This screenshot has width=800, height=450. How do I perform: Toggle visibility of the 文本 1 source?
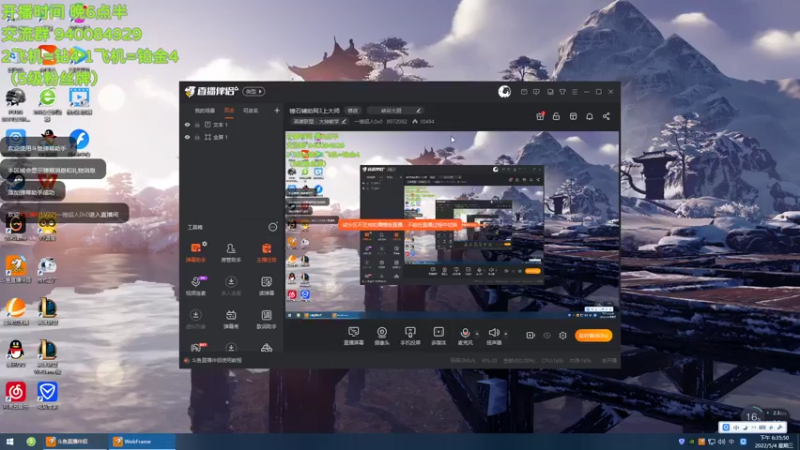point(187,124)
